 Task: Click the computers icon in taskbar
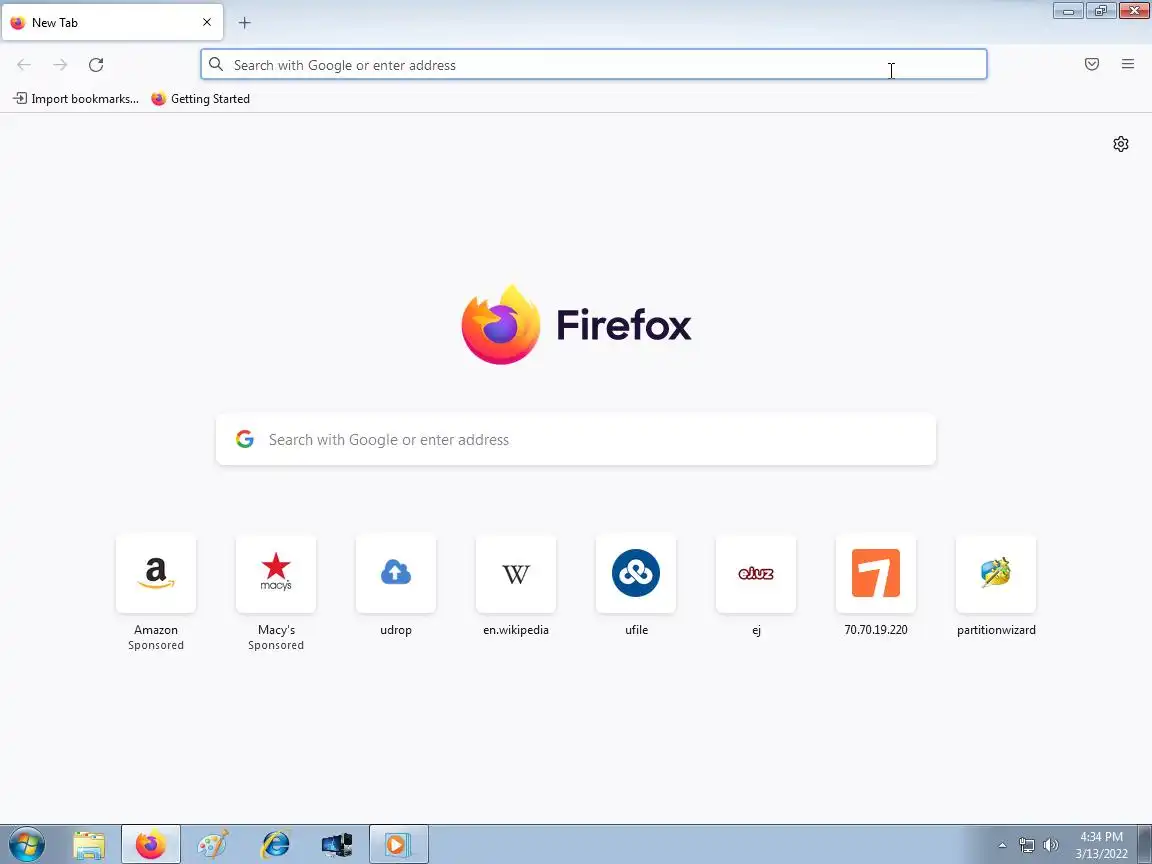337,845
